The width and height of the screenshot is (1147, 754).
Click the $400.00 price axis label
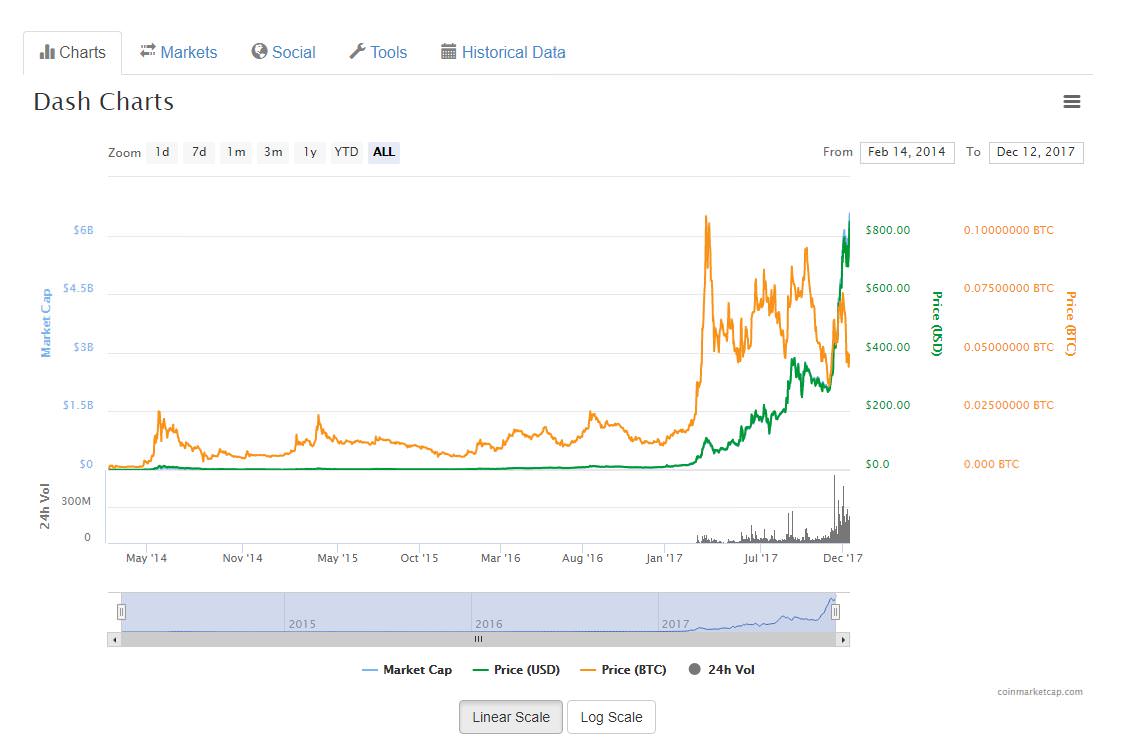[888, 347]
